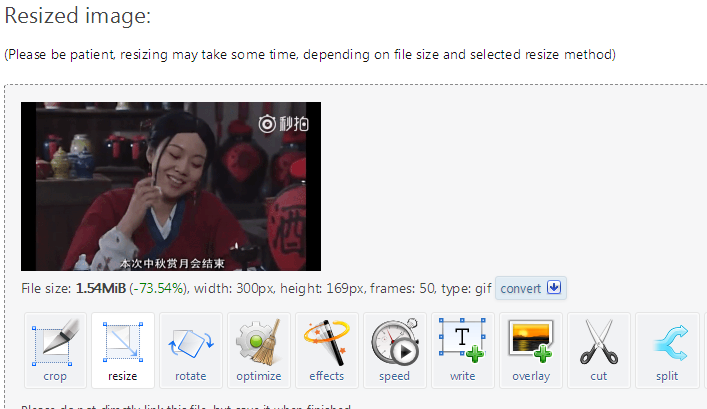Select the write text tool icon
Screen dimensions: 707x409
[463, 340]
